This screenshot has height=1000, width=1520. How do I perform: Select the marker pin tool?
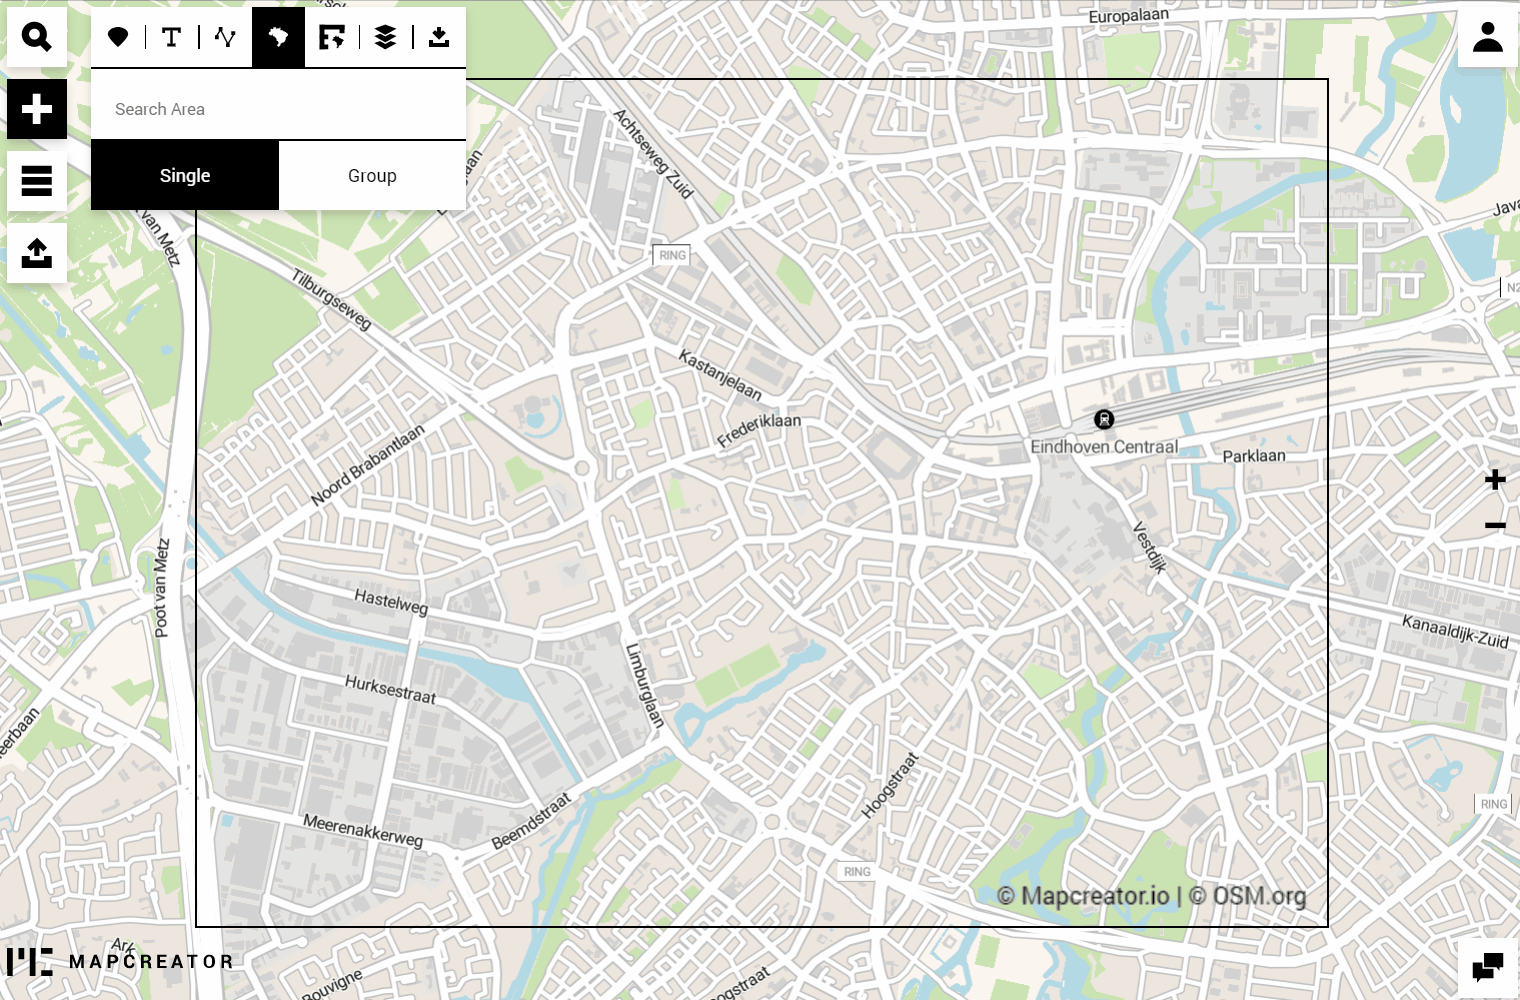coord(118,37)
